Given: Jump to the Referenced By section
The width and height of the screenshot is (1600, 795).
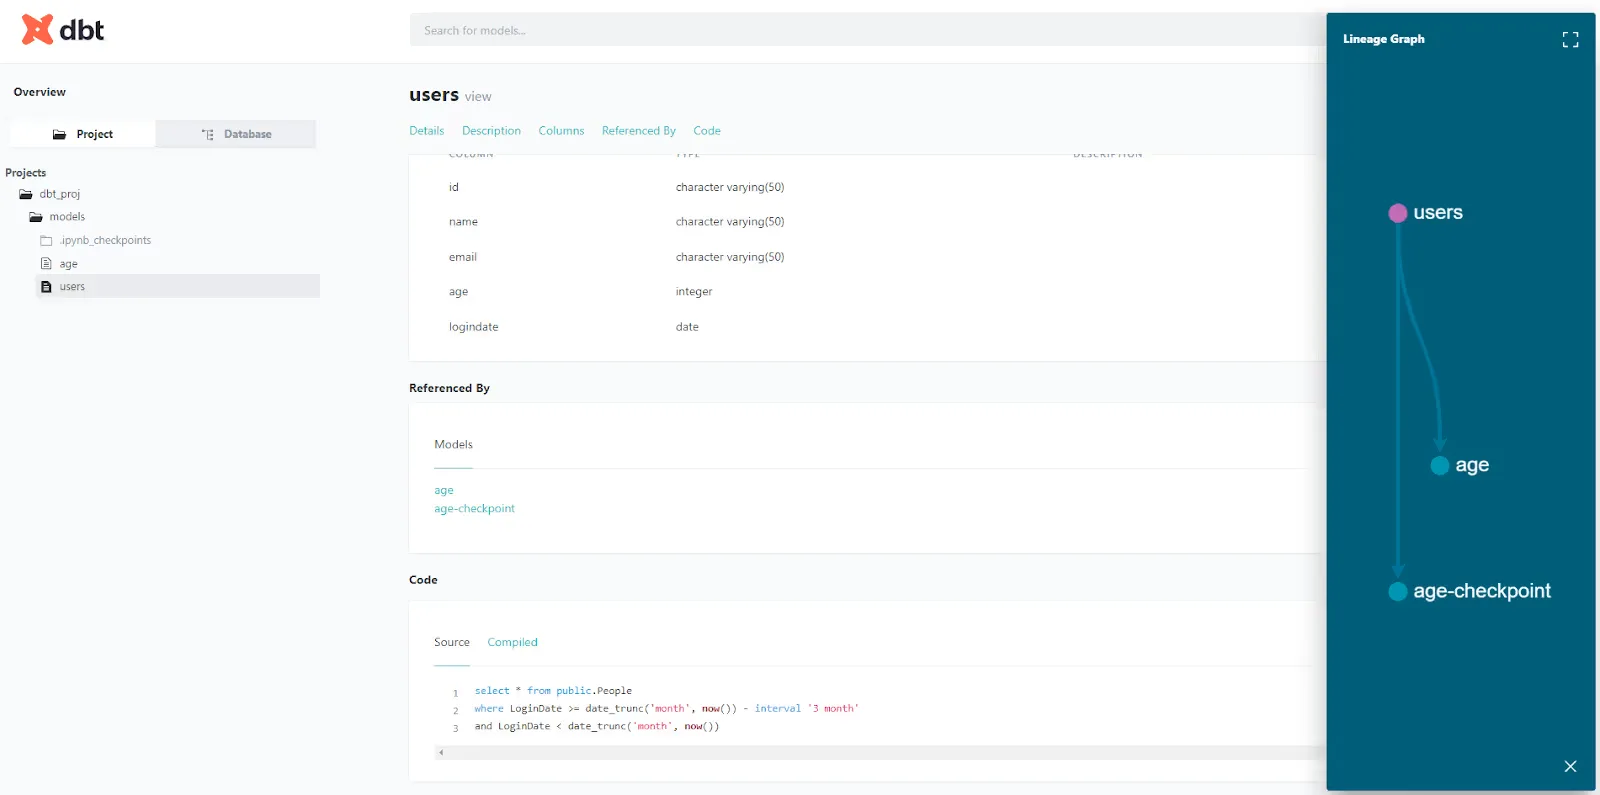Looking at the screenshot, I should [x=639, y=131].
